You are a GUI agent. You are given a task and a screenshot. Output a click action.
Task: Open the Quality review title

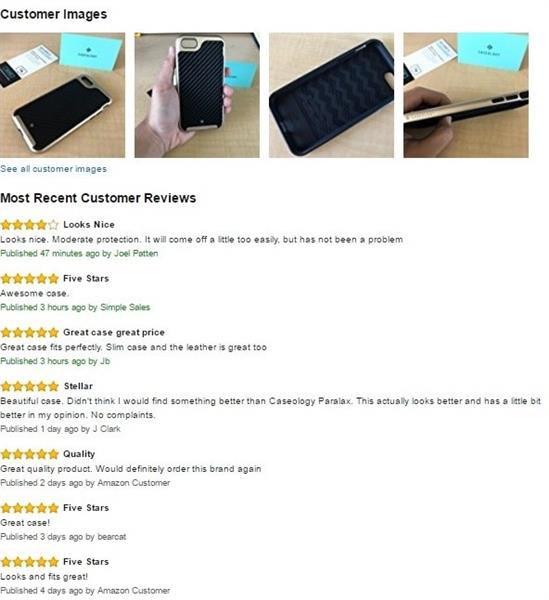click(79, 454)
